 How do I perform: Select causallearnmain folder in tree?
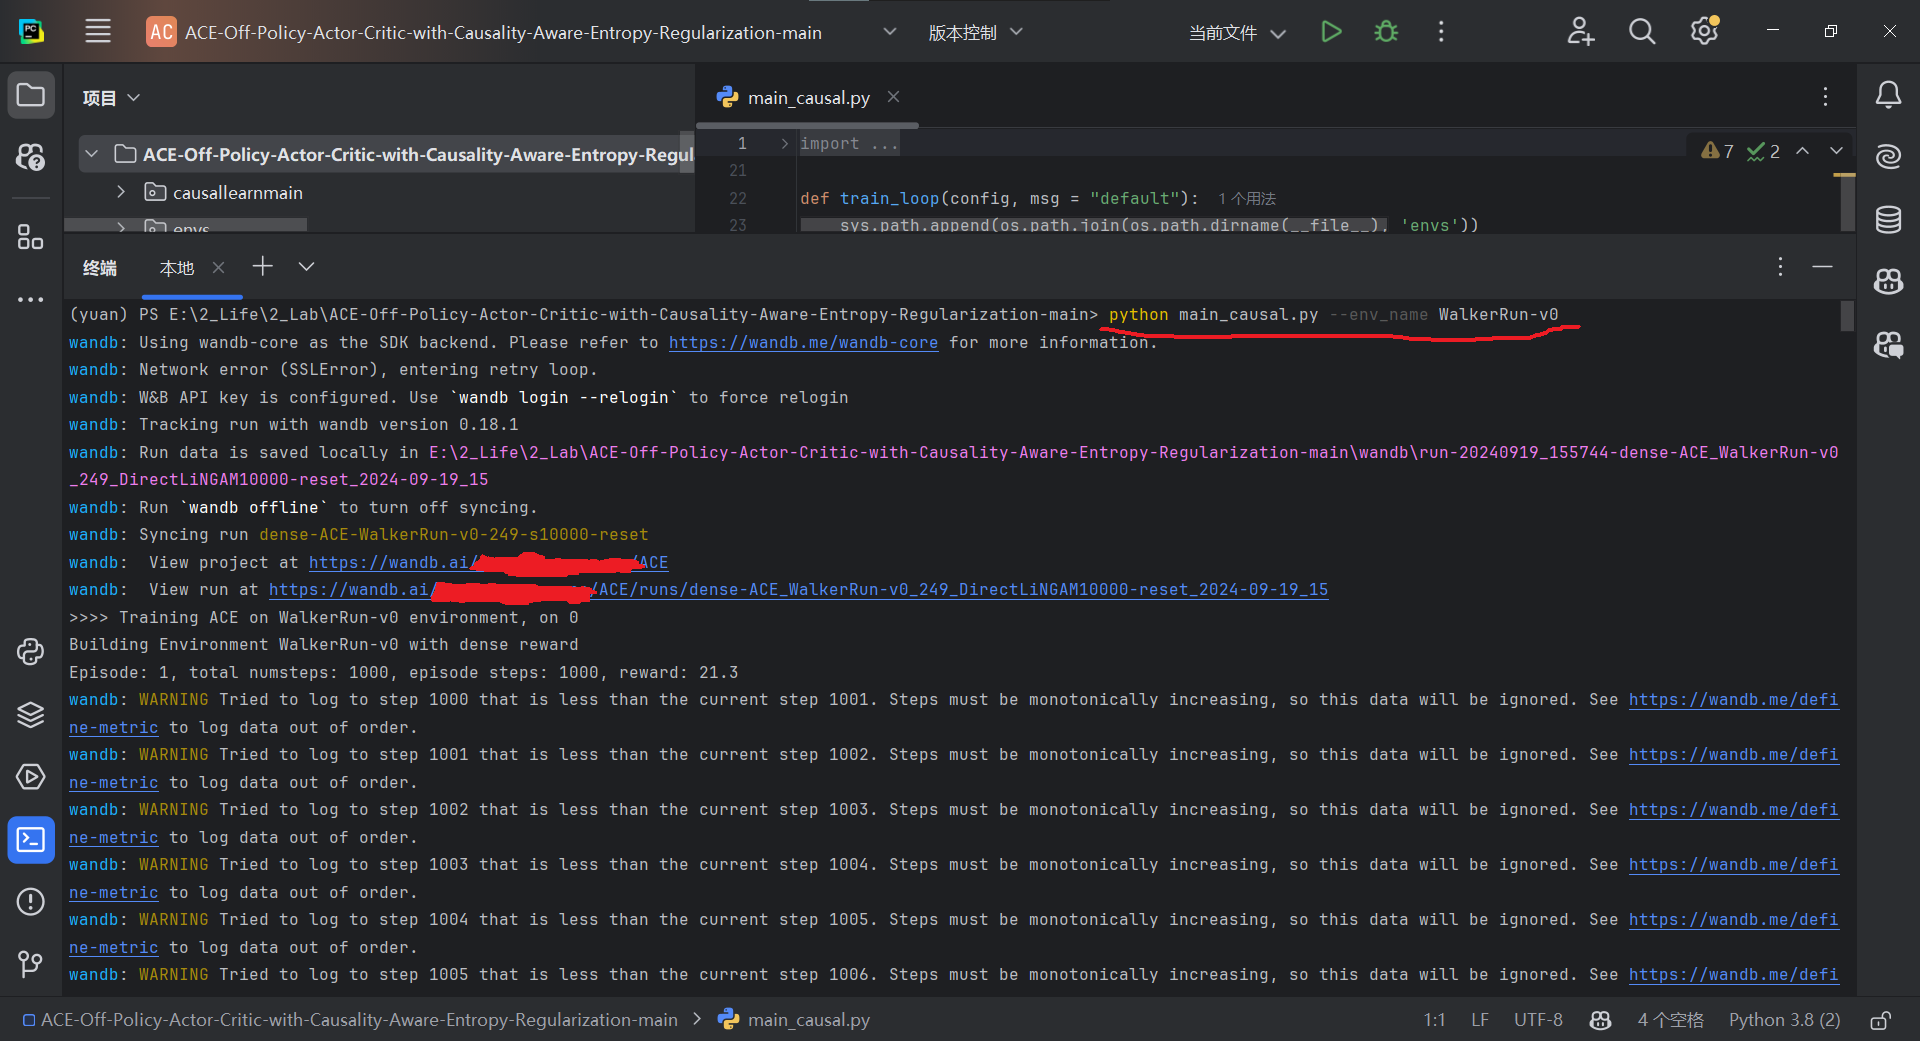pos(237,192)
